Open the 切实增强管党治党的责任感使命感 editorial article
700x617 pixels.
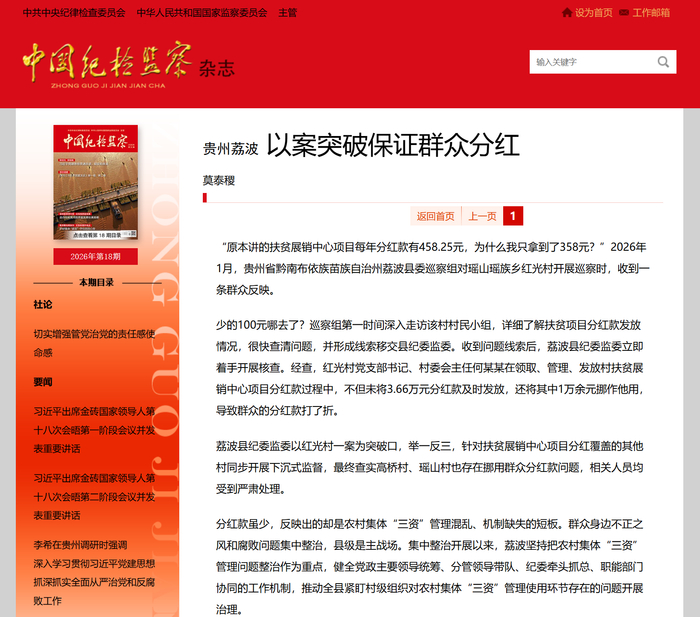[94, 343]
